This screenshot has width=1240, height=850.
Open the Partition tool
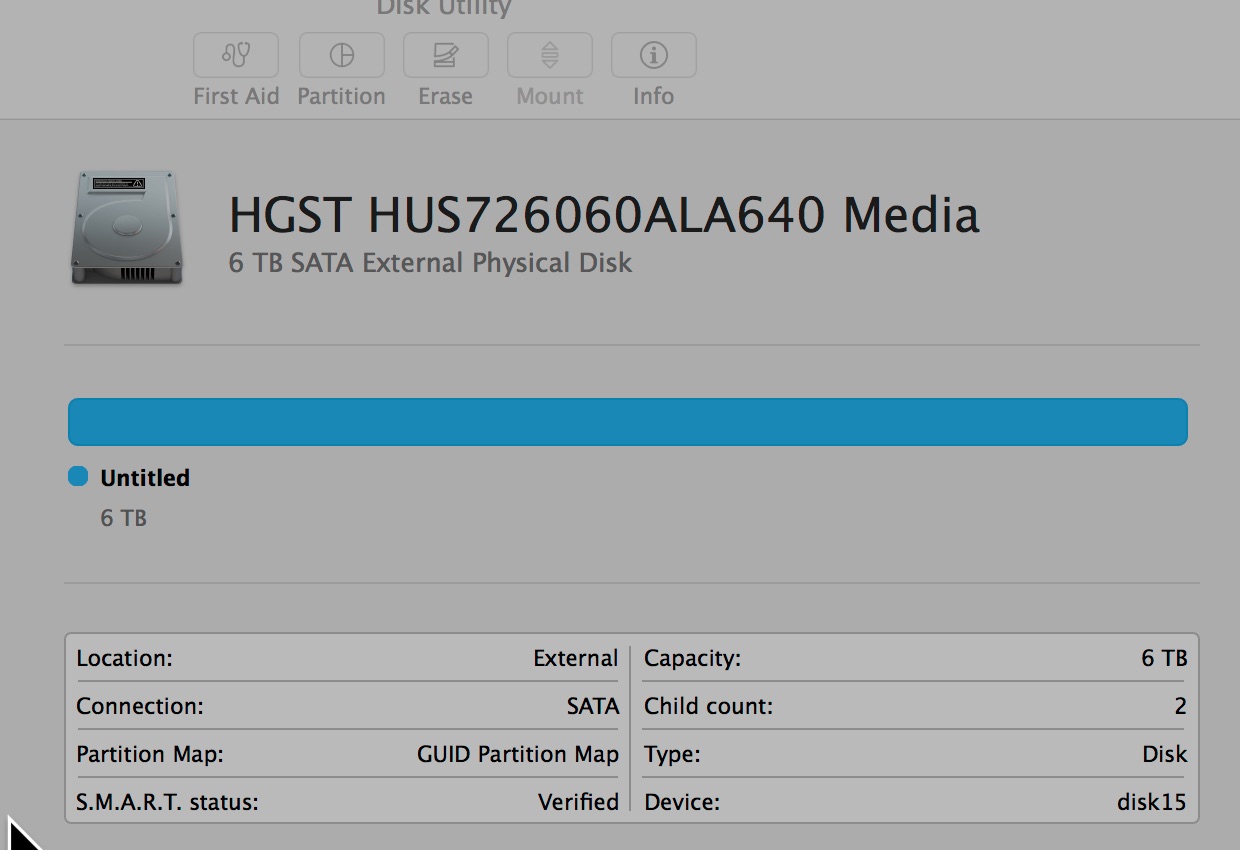click(x=342, y=55)
